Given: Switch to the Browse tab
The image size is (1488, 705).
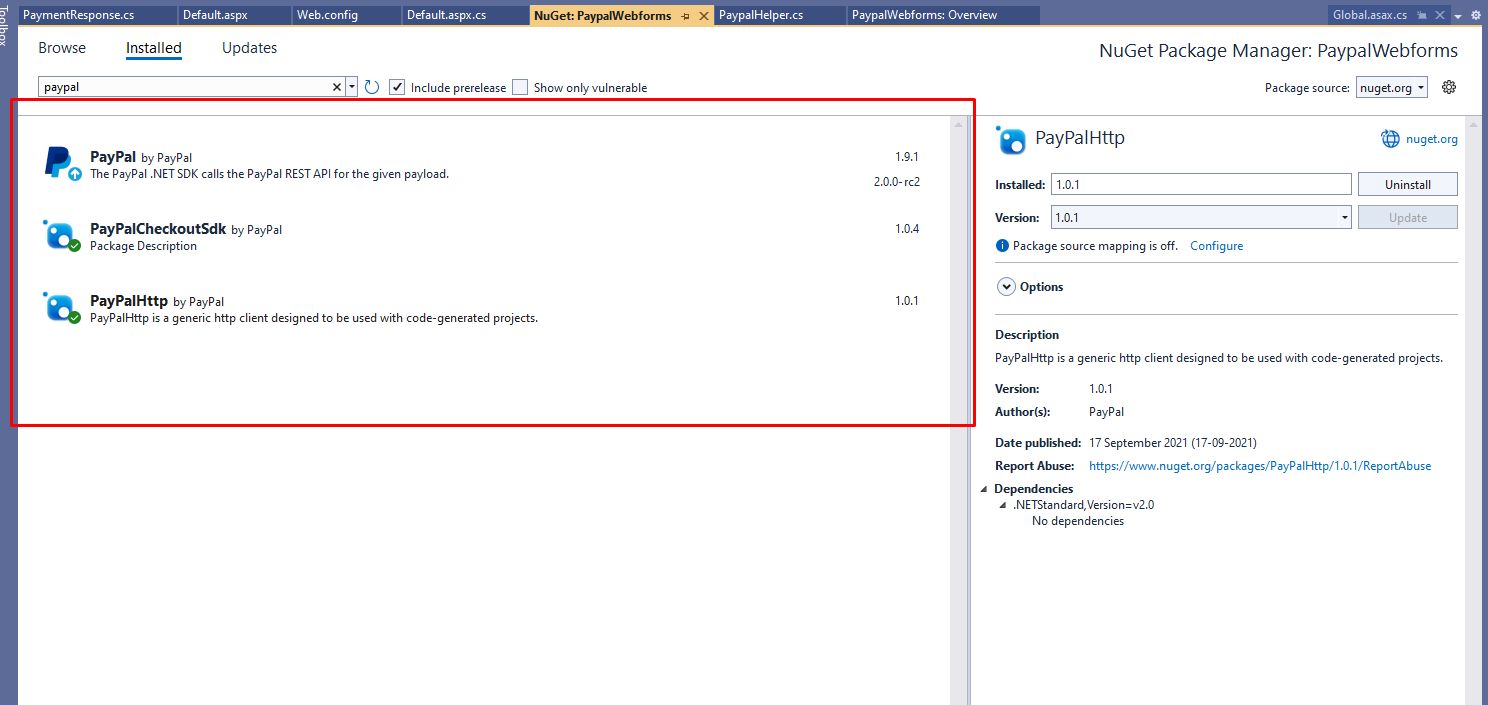Looking at the screenshot, I should click(x=62, y=48).
